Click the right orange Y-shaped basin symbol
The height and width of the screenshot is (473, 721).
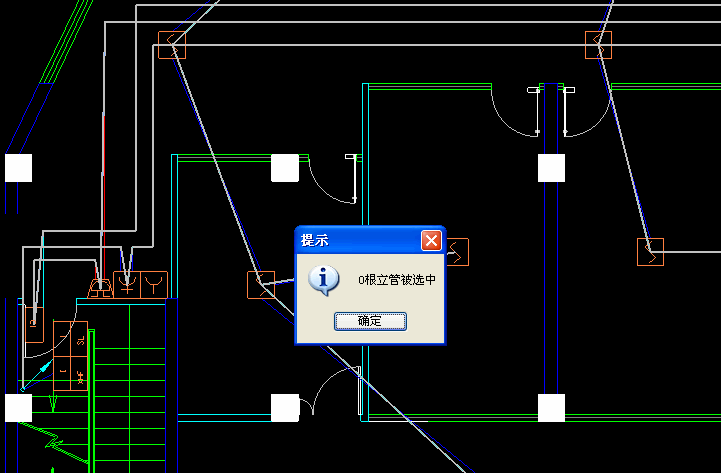(x=154, y=284)
